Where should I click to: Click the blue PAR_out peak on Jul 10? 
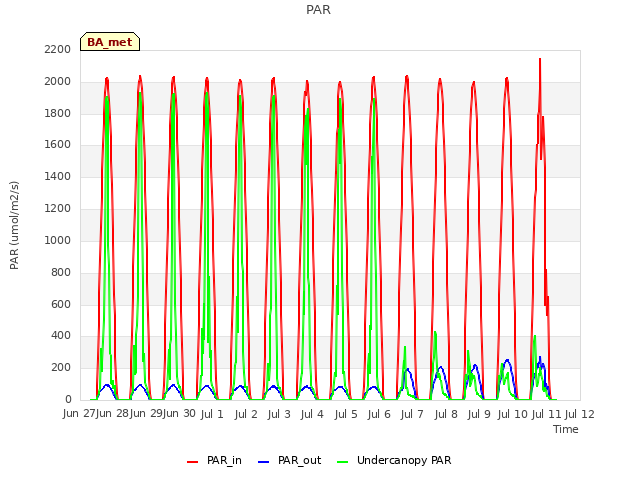point(507,360)
